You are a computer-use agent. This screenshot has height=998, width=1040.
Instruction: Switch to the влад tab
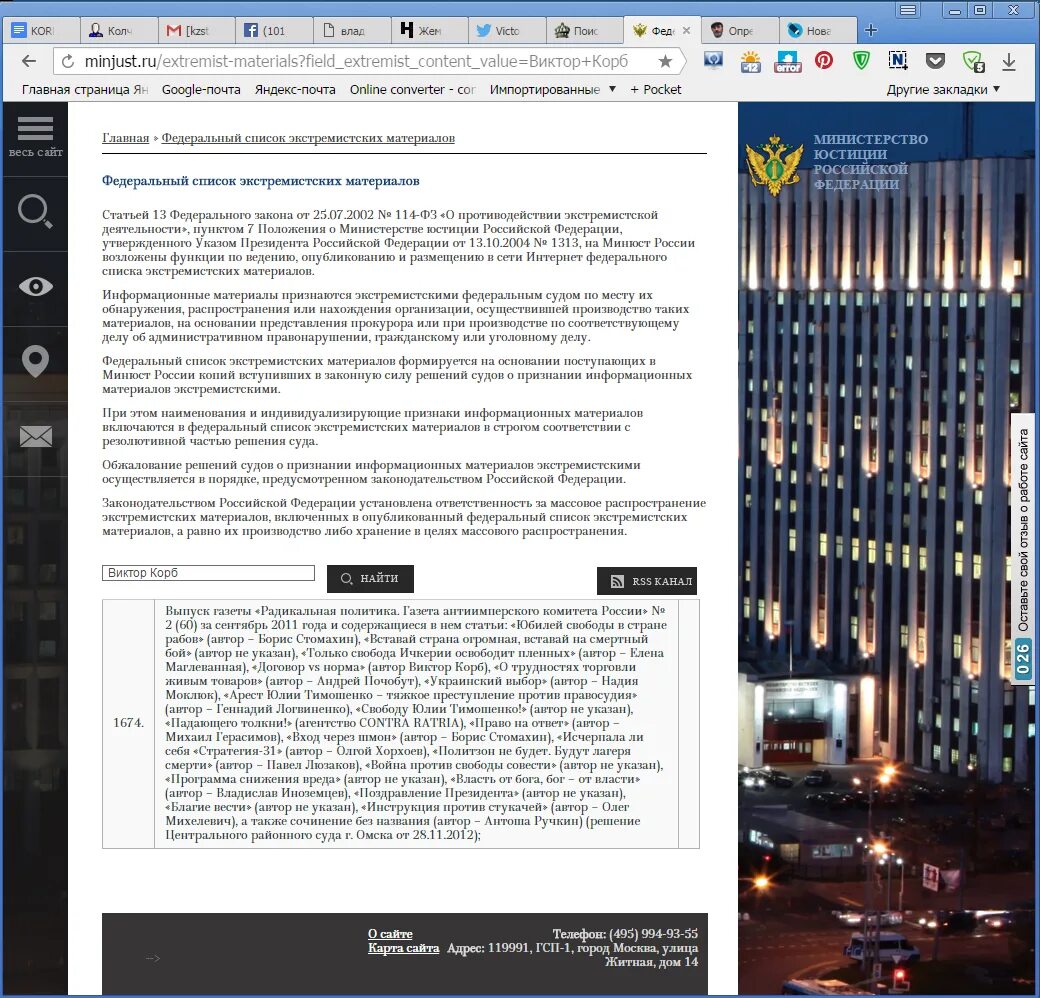coord(351,31)
